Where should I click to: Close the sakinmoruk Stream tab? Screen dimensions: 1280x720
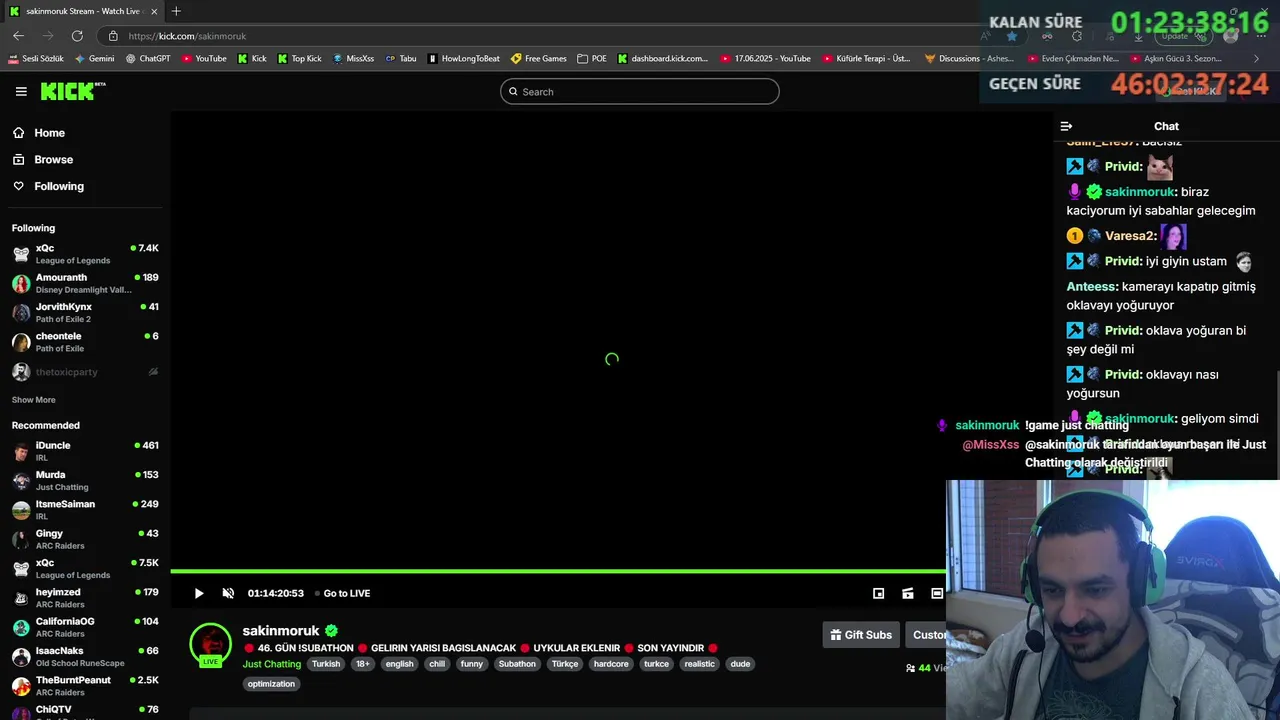pos(154,11)
